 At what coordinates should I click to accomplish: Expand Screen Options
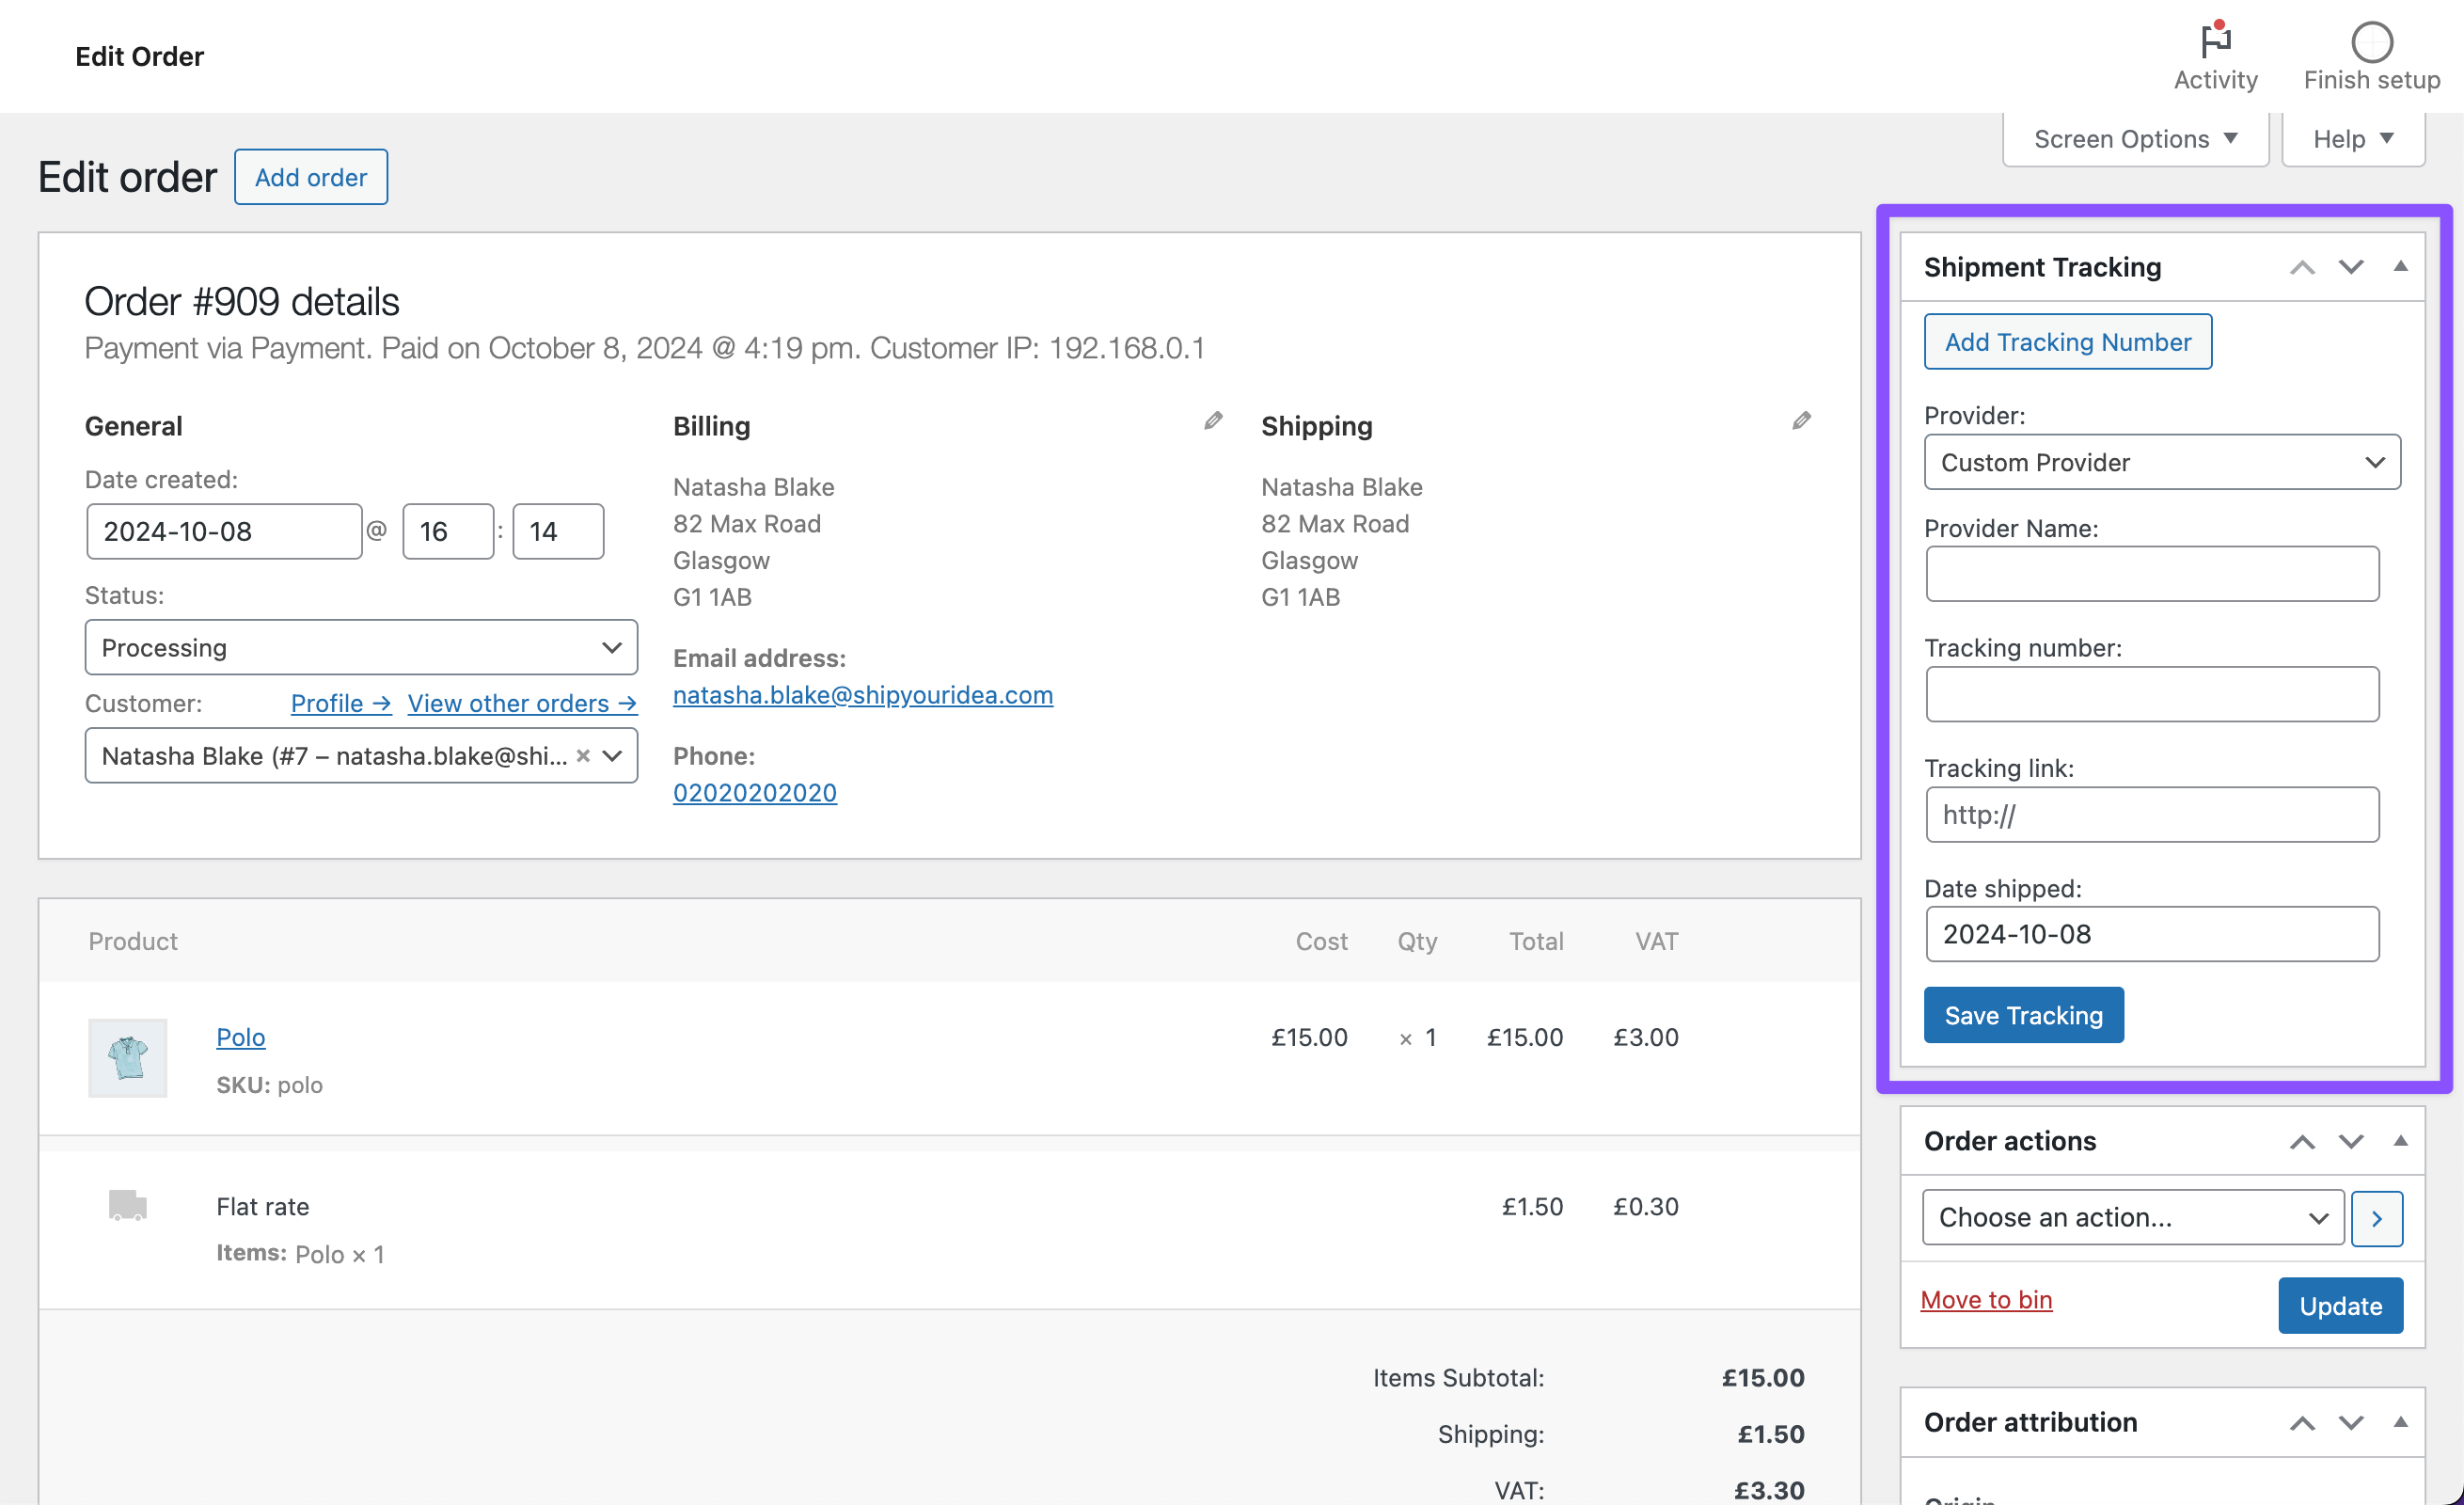2135,138
